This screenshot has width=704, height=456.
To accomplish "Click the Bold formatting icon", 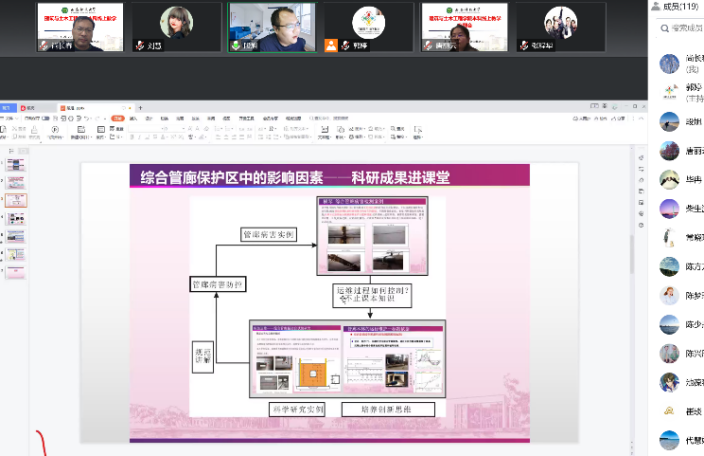I will click(132, 137).
